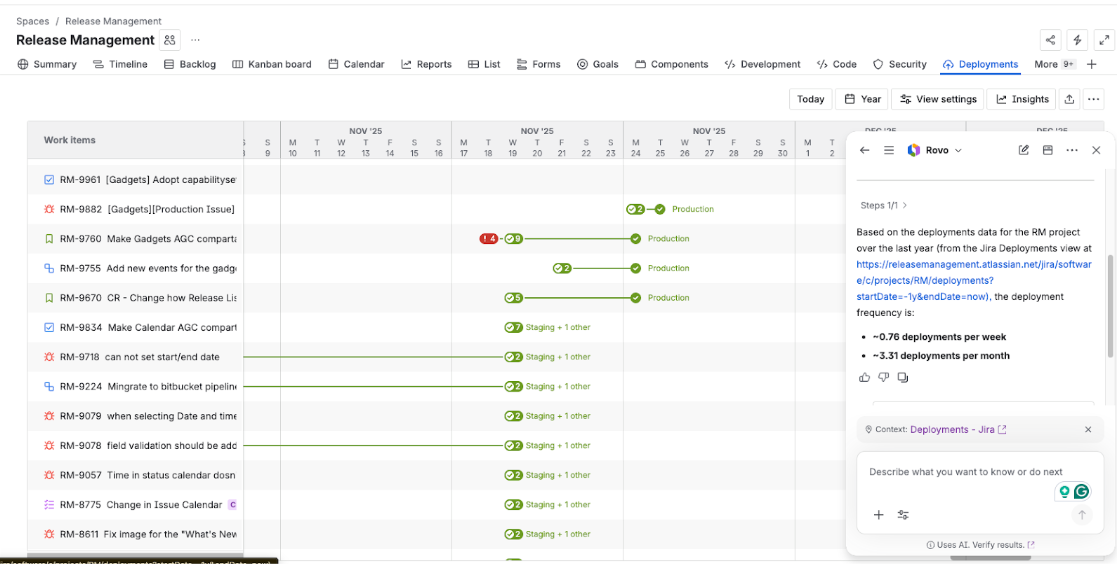This screenshot has width=1117, height=571.
Task: Open the Rovo input settings sliders icon
Action: tap(903, 515)
